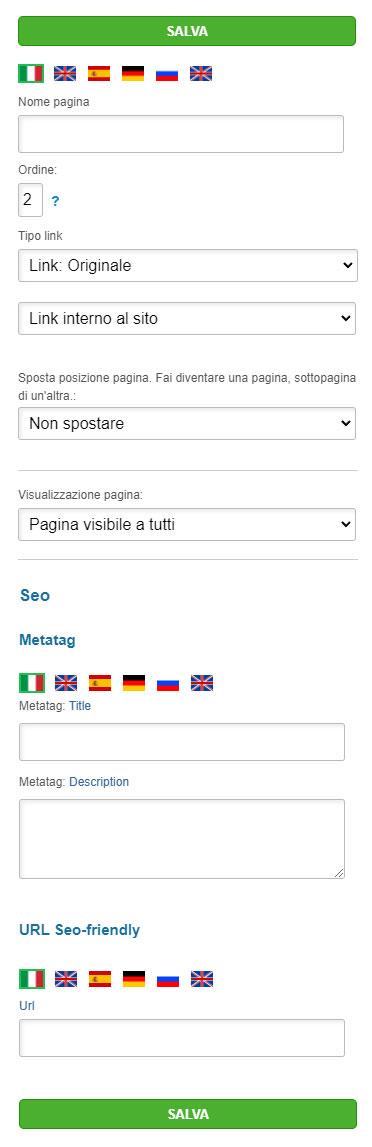Screen dimensions: 372x1147
Task: Open the Link: Originale dropdown
Action: (x=188, y=266)
